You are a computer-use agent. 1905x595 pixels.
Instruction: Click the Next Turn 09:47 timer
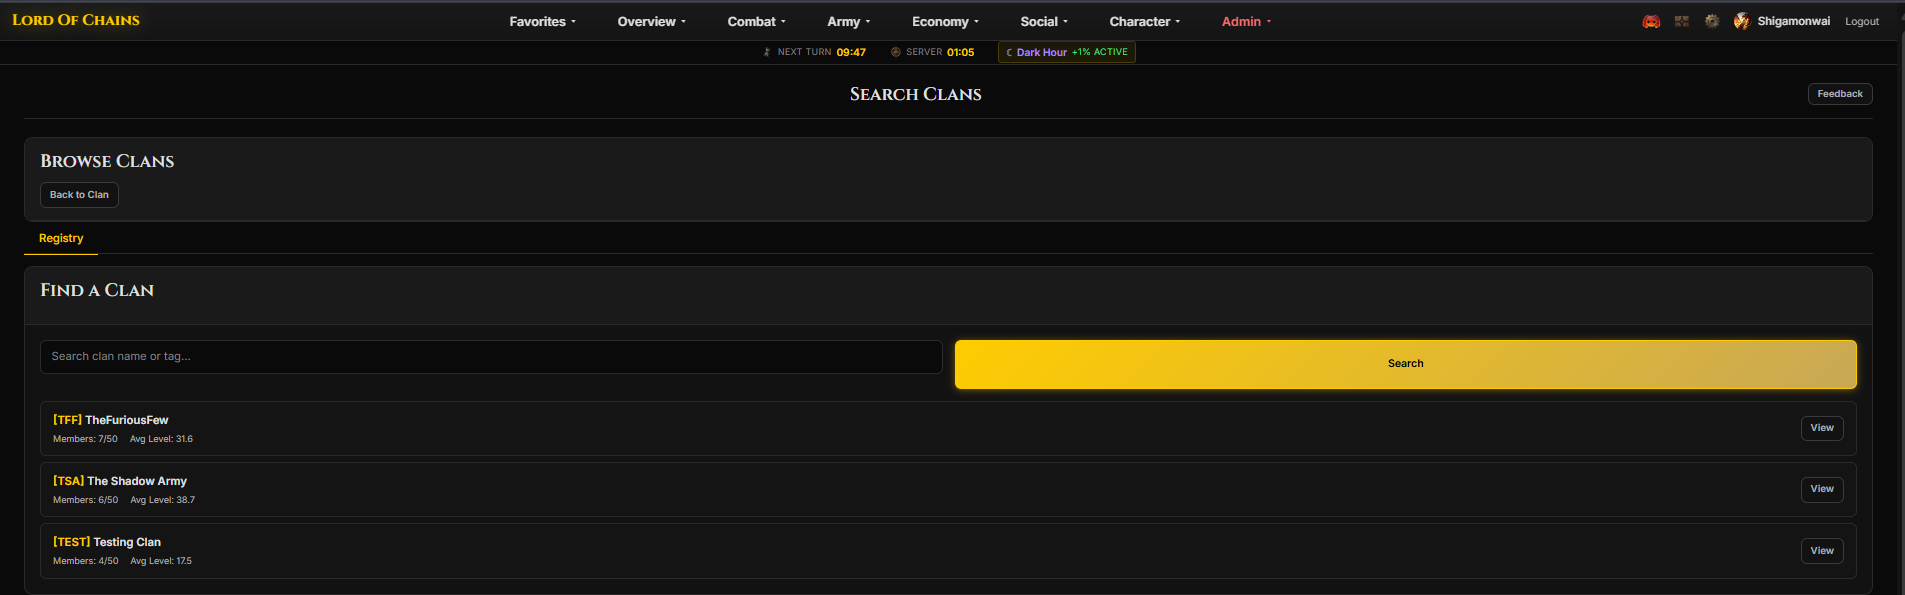(822, 52)
